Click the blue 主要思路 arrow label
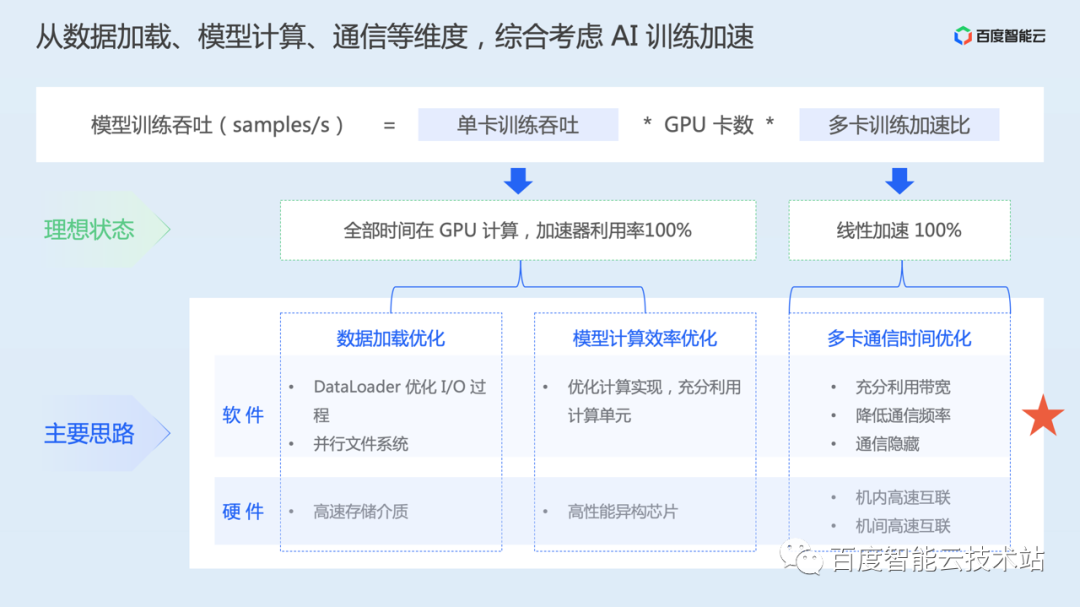1080x607 pixels. [88, 434]
